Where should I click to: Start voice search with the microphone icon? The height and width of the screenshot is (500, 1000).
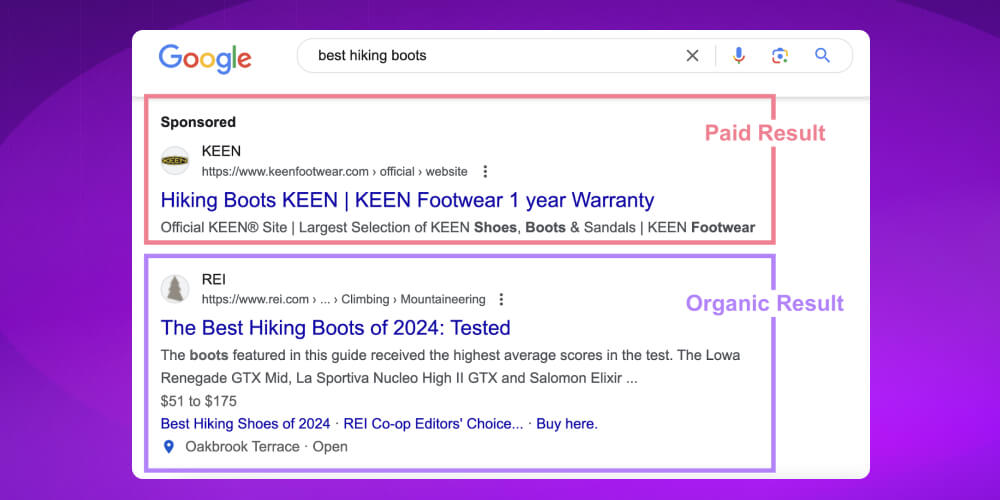click(739, 56)
